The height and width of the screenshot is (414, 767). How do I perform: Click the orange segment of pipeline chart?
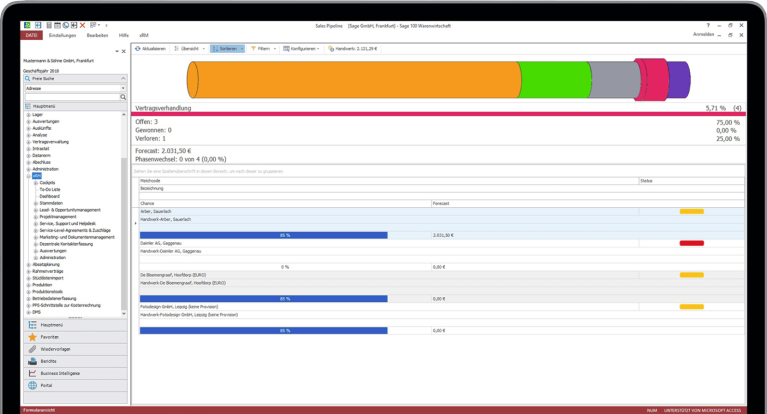point(350,79)
